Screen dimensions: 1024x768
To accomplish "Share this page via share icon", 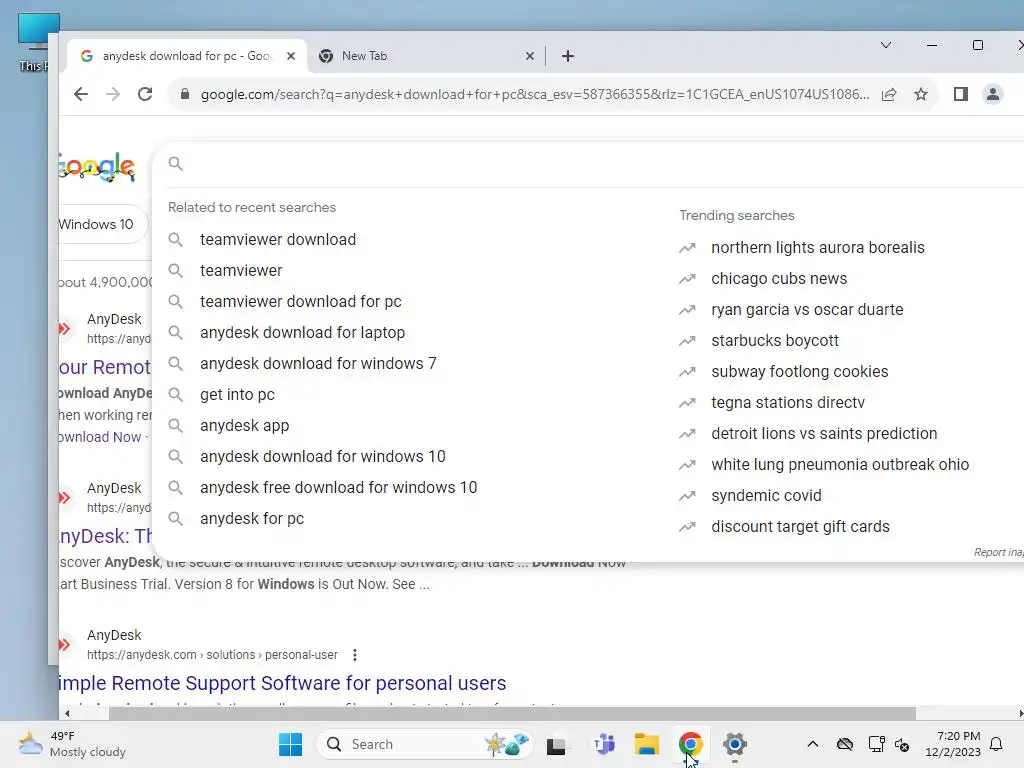I will (x=889, y=94).
